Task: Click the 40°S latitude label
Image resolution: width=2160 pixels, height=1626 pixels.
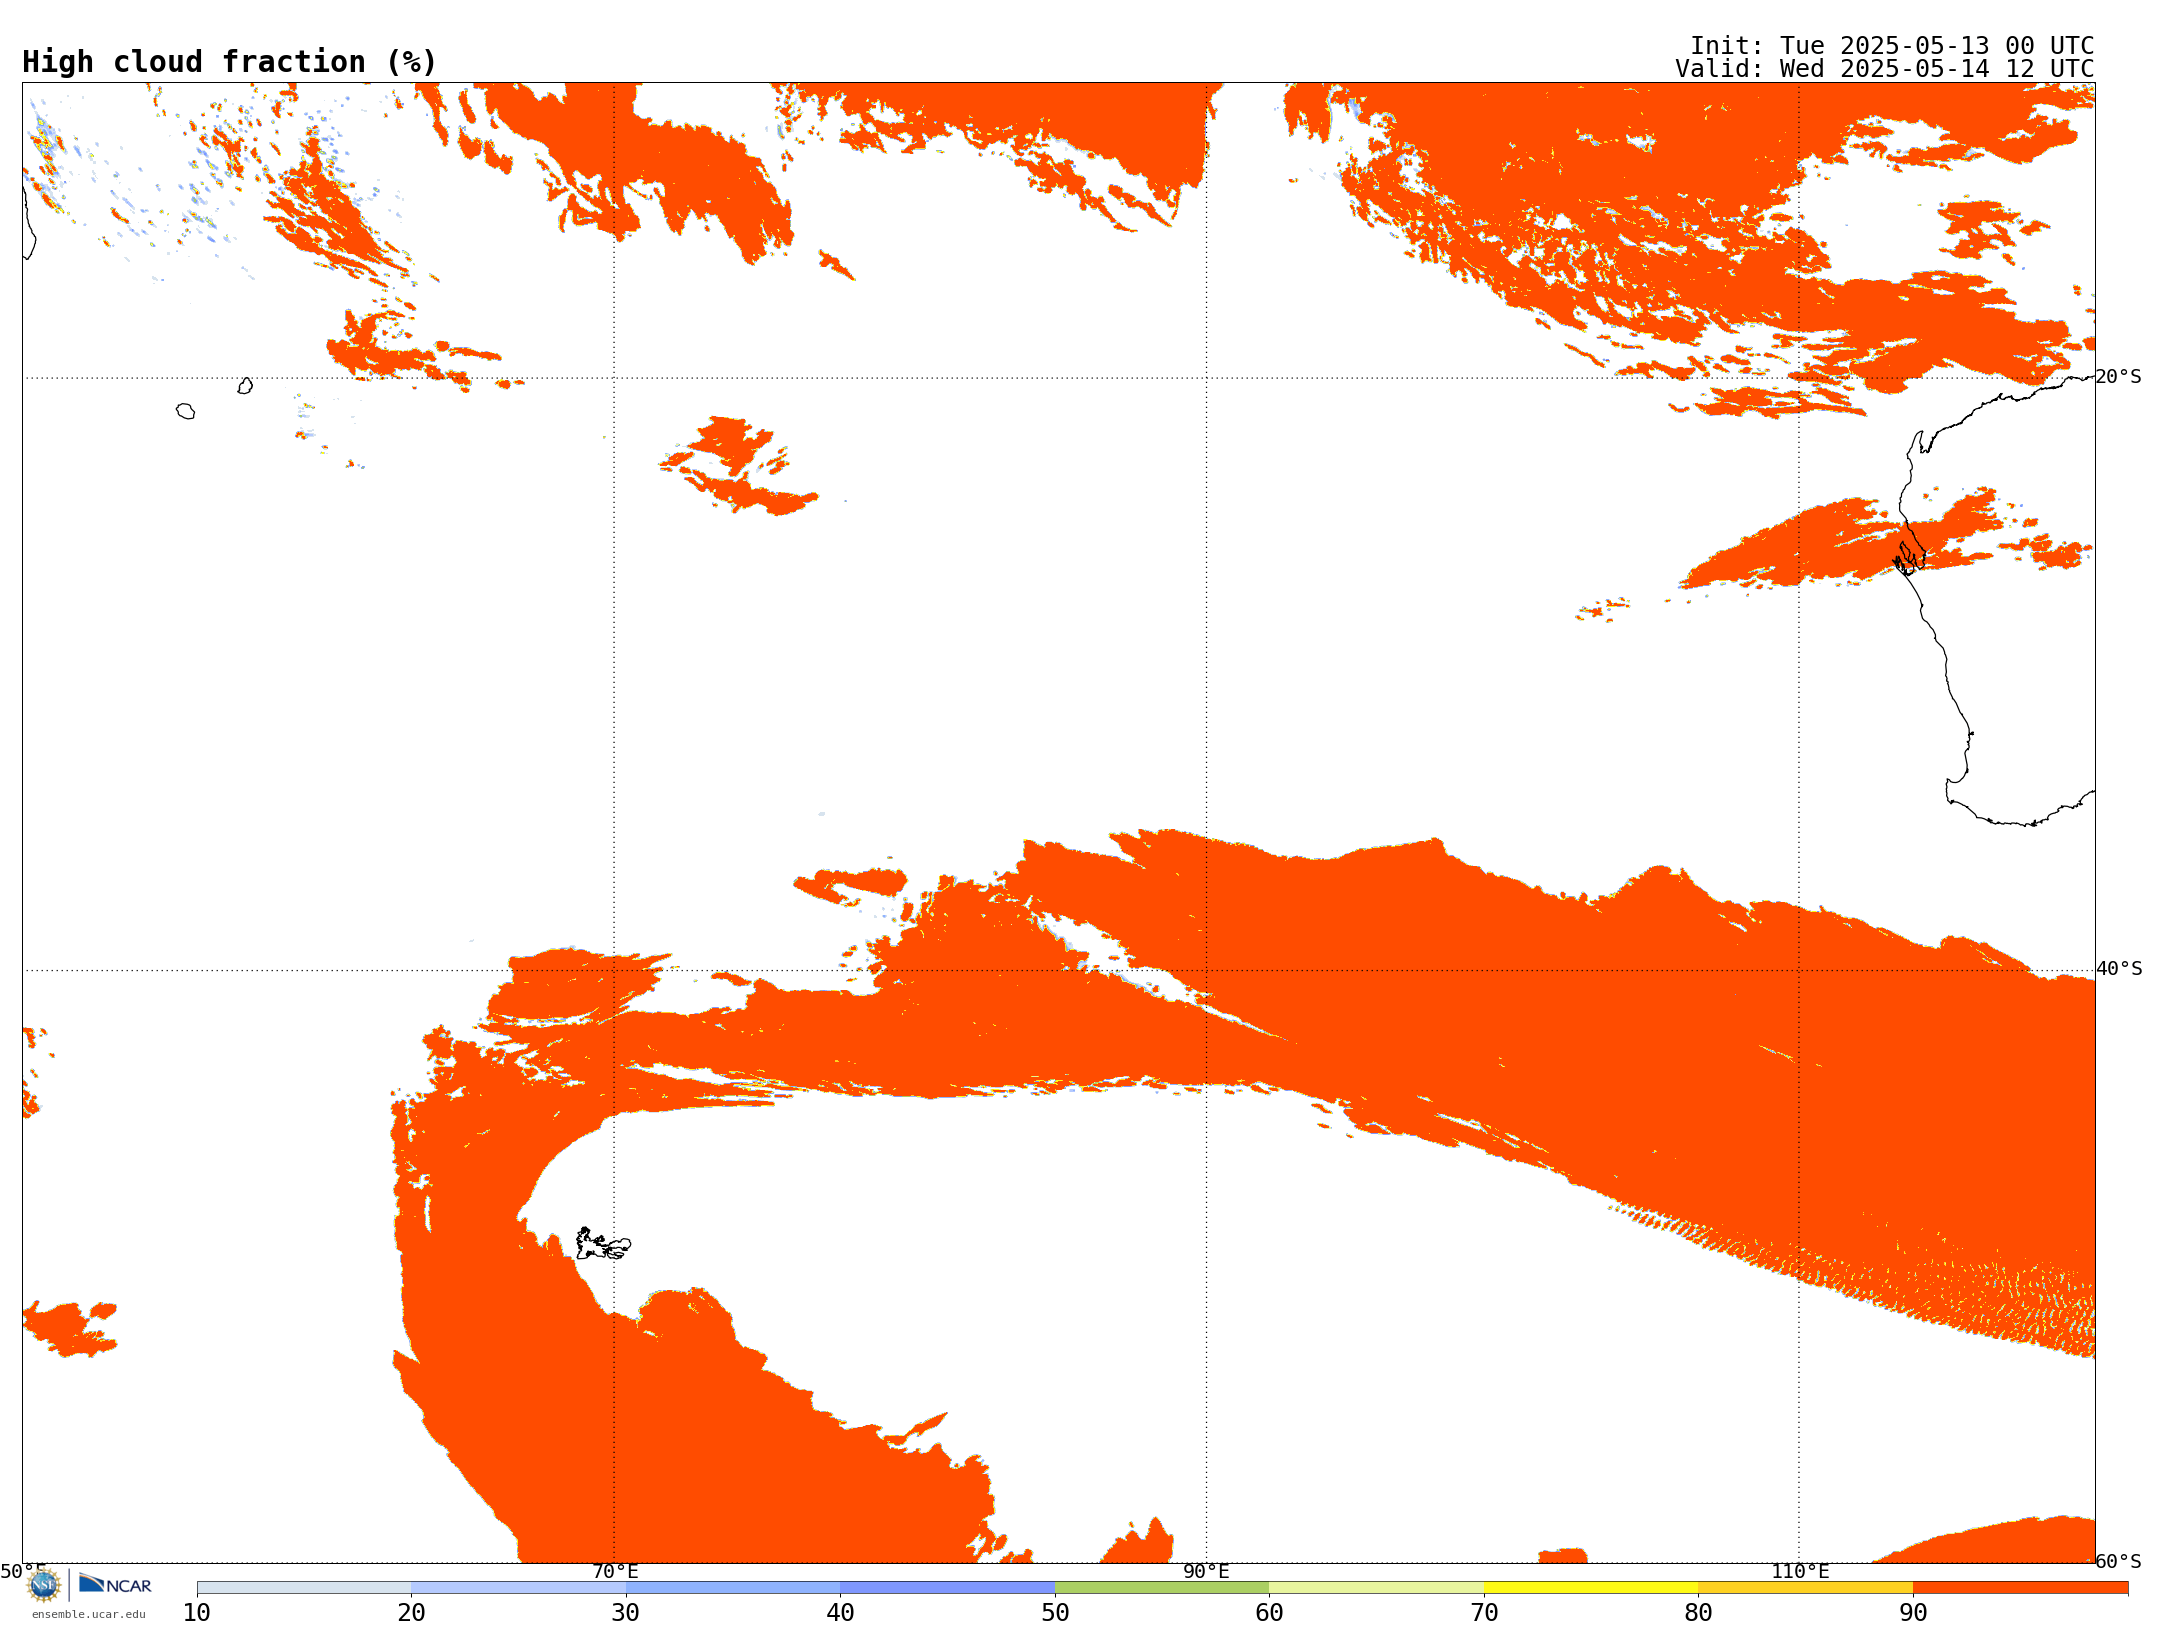Action: pos(2119,969)
